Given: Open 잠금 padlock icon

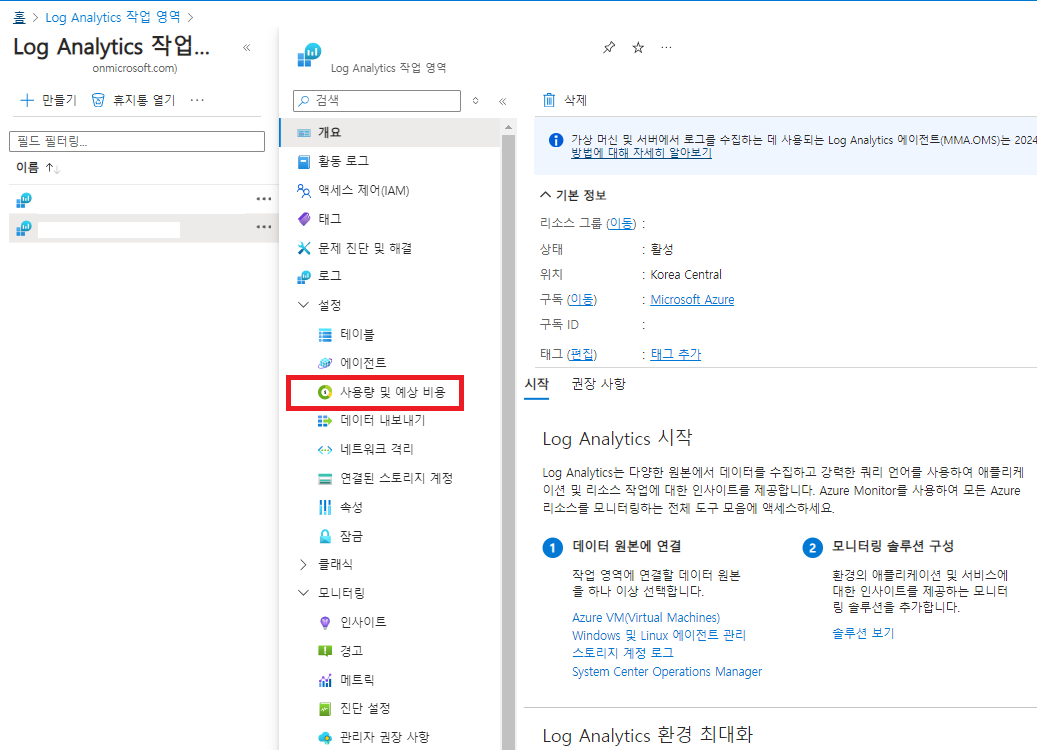Looking at the screenshot, I should 325,536.
